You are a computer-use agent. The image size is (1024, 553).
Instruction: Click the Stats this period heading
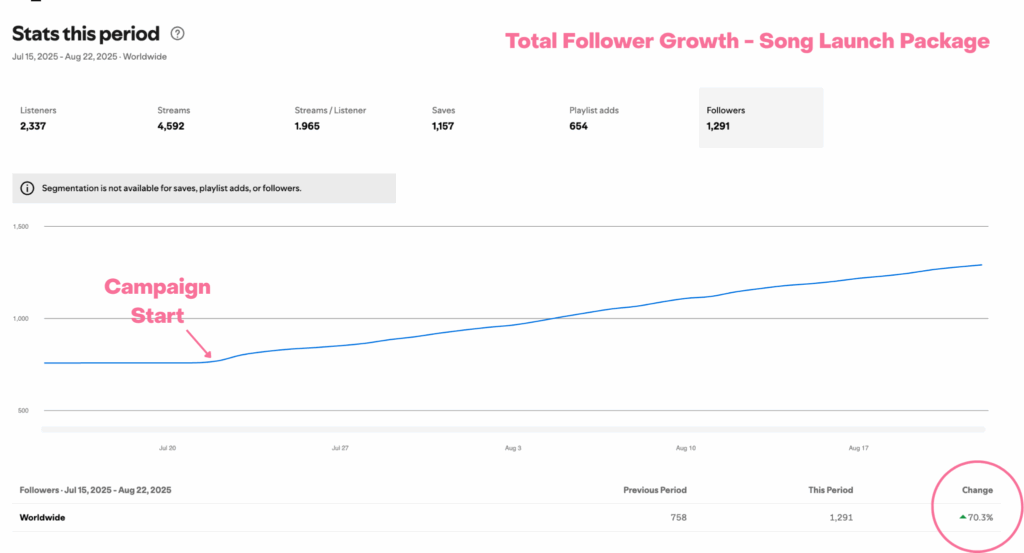click(x=85, y=33)
